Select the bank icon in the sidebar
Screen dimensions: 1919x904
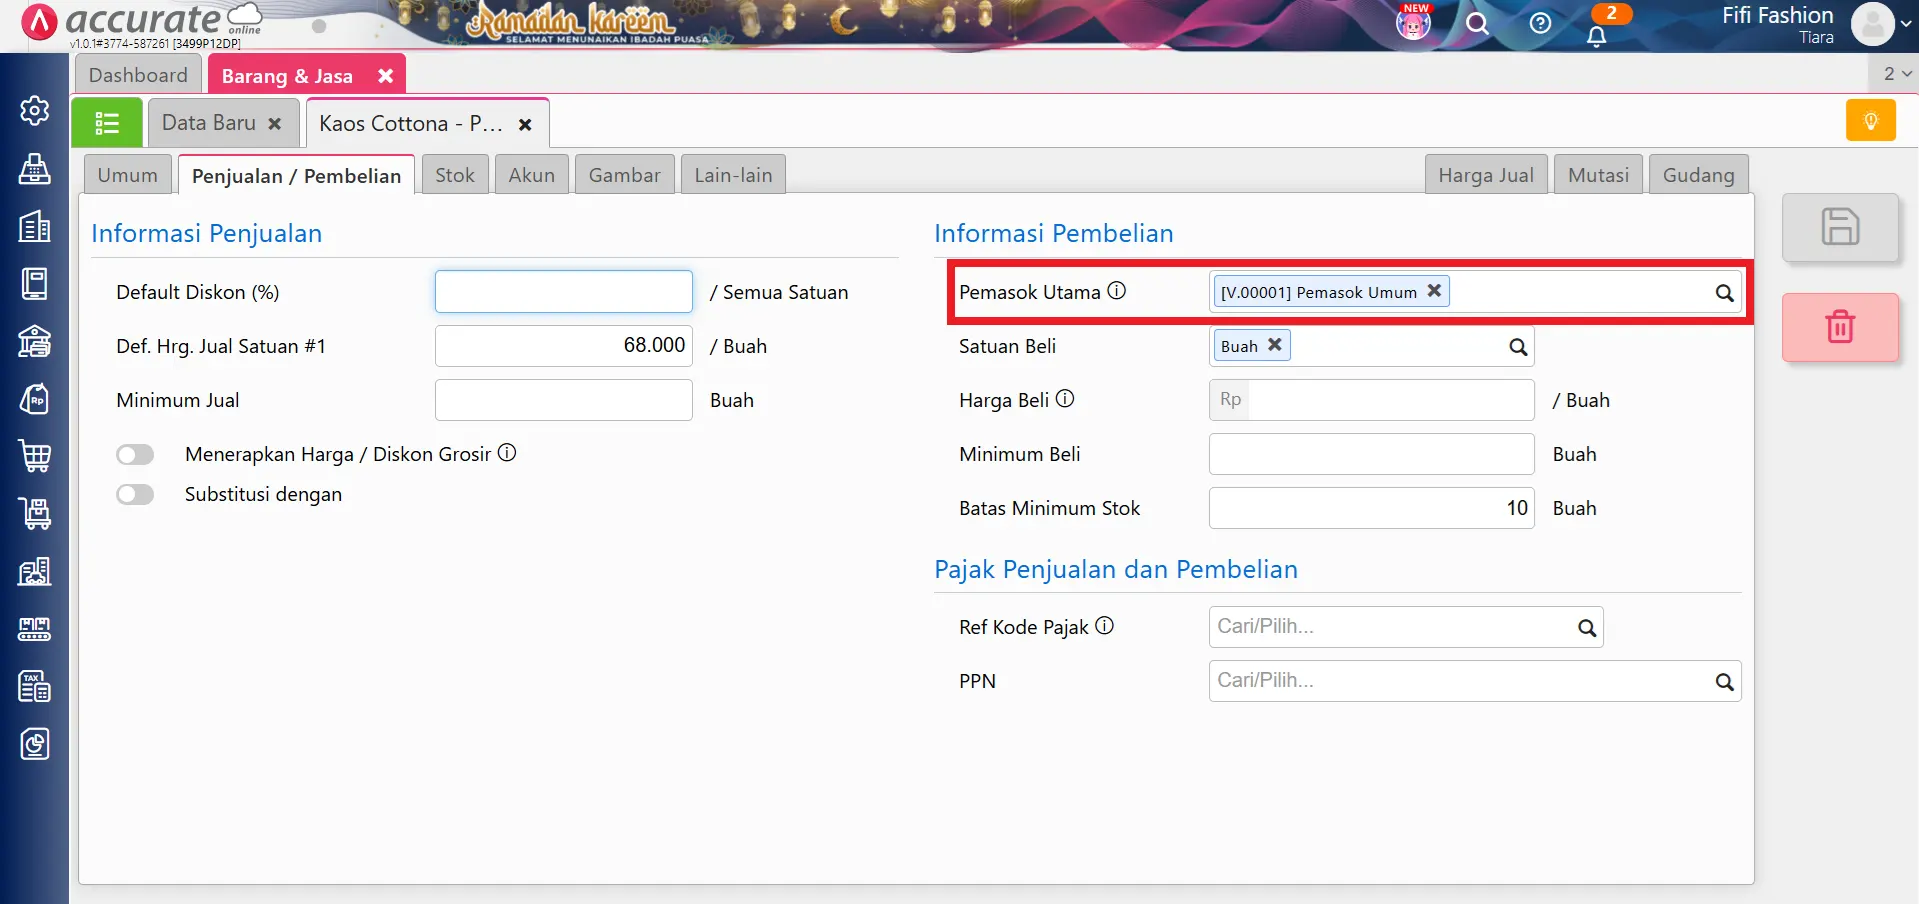point(35,341)
